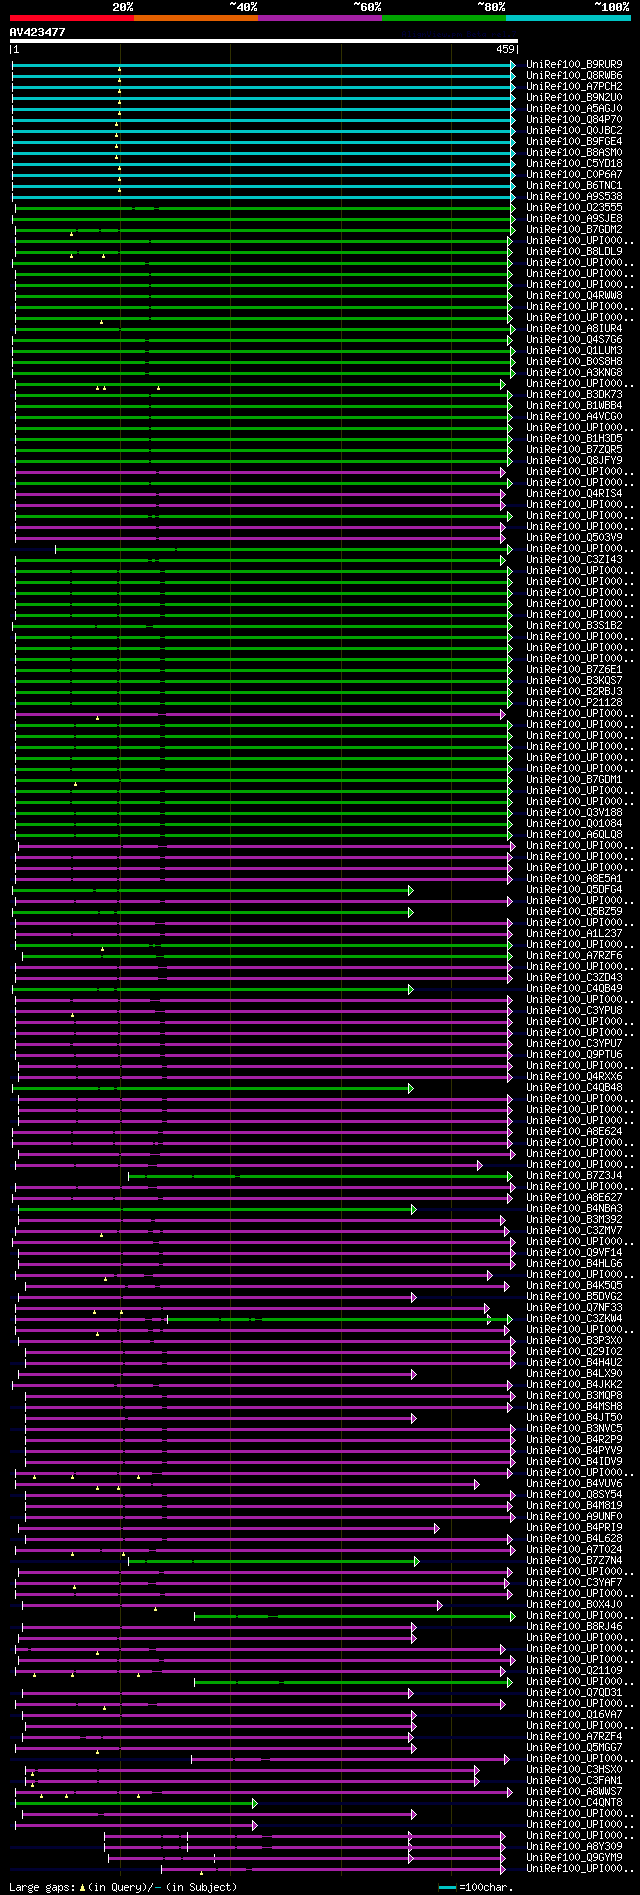Viewport: 640px width, 1895px height.
Task: Select the UniRef100_Q21109 label
Action: [574, 1671]
